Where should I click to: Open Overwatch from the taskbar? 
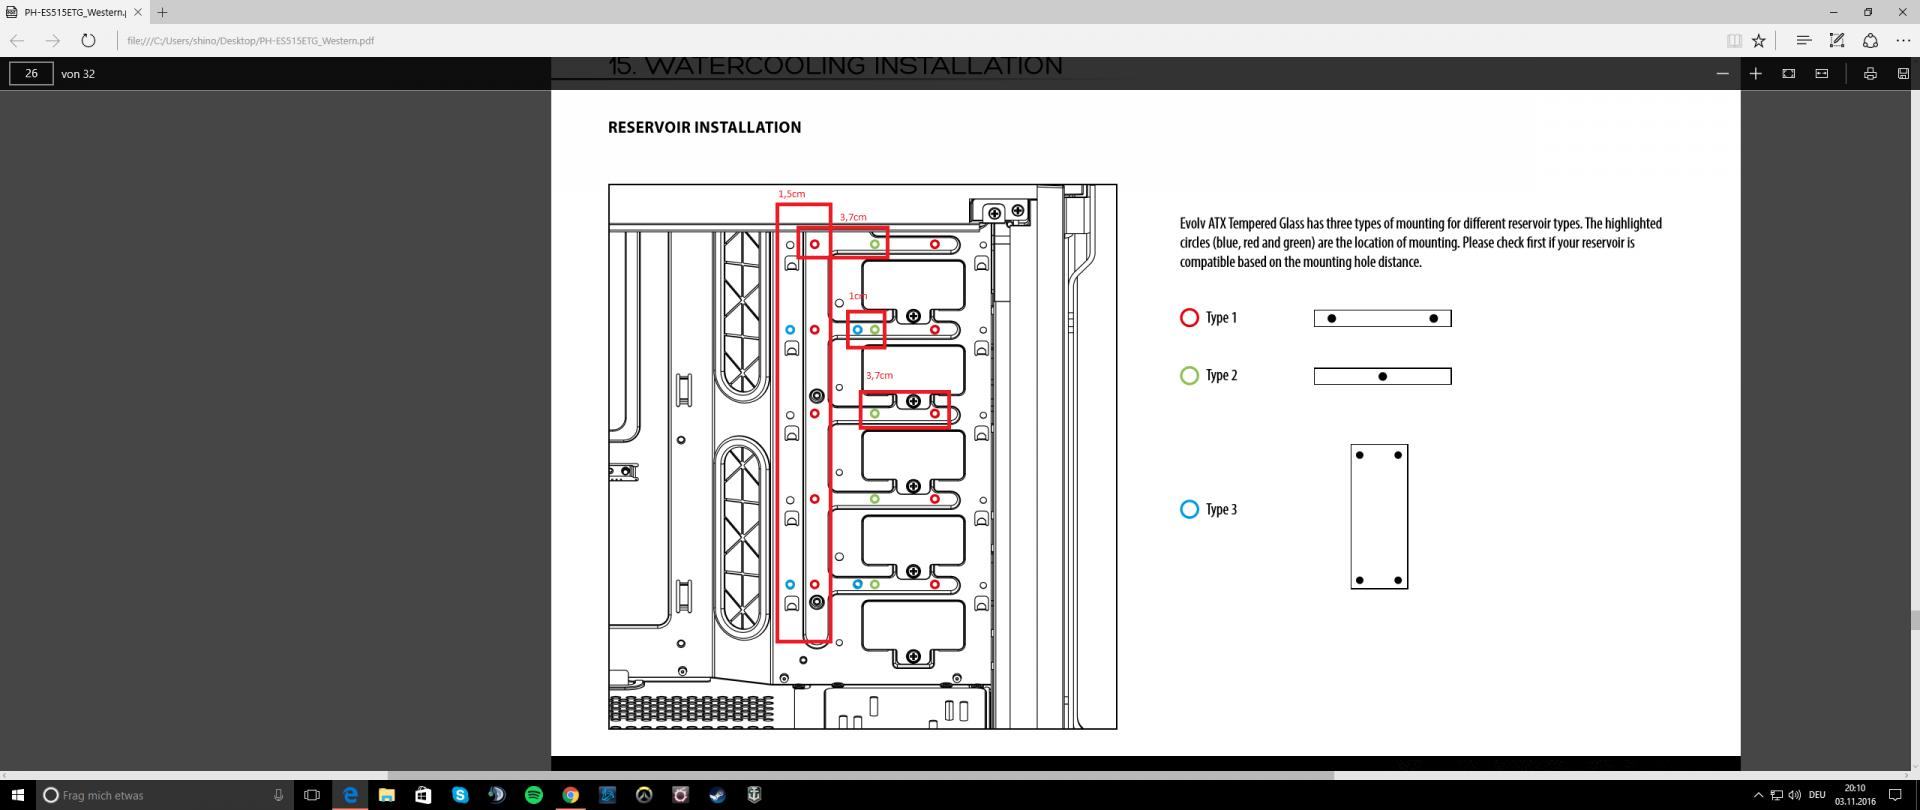(x=644, y=795)
